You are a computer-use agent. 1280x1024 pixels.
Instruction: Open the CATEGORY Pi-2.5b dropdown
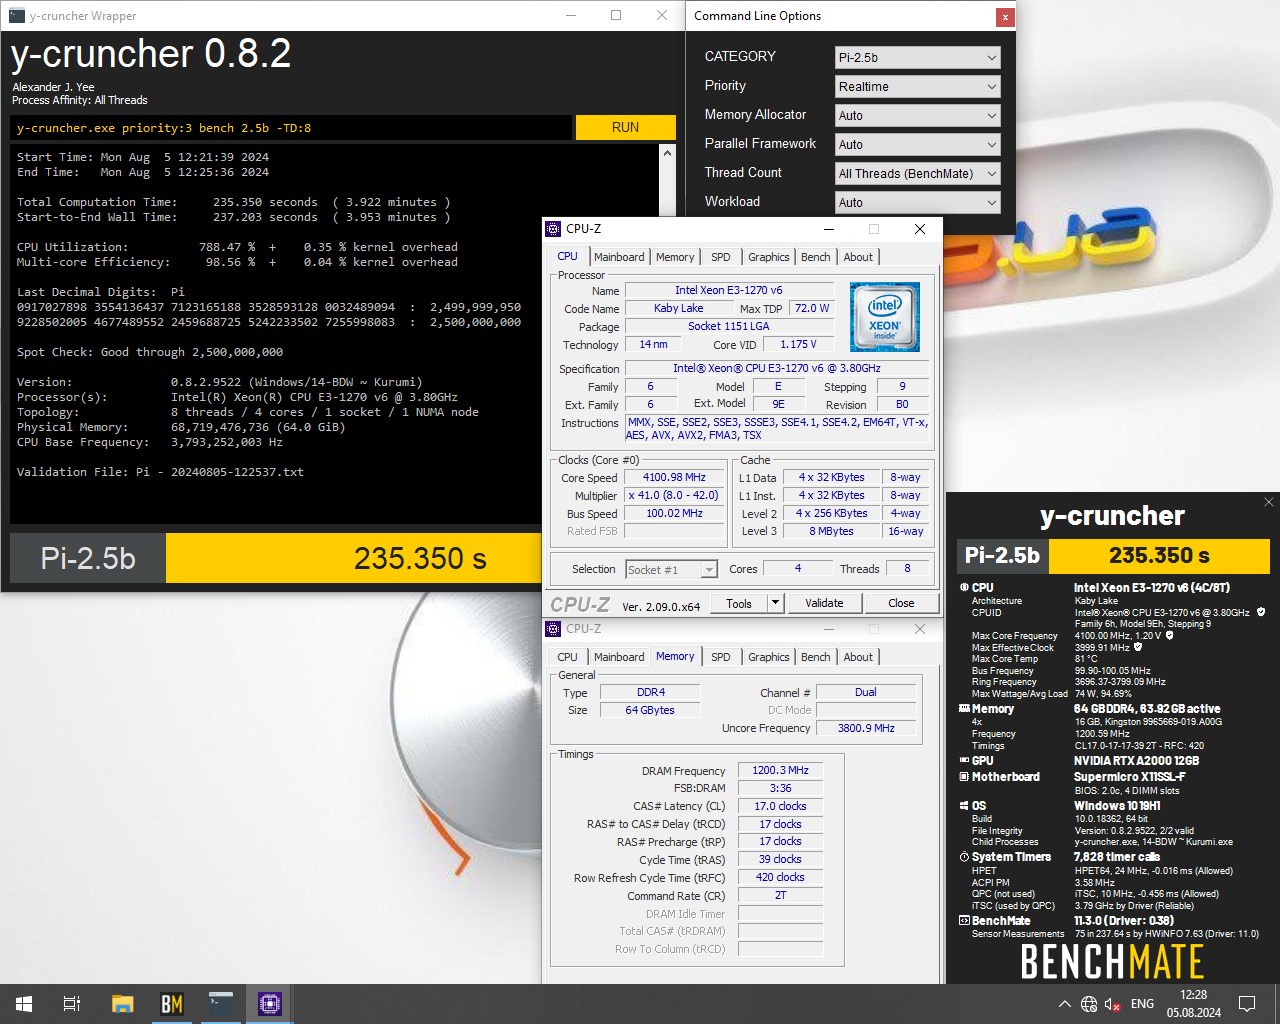(917, 58)
